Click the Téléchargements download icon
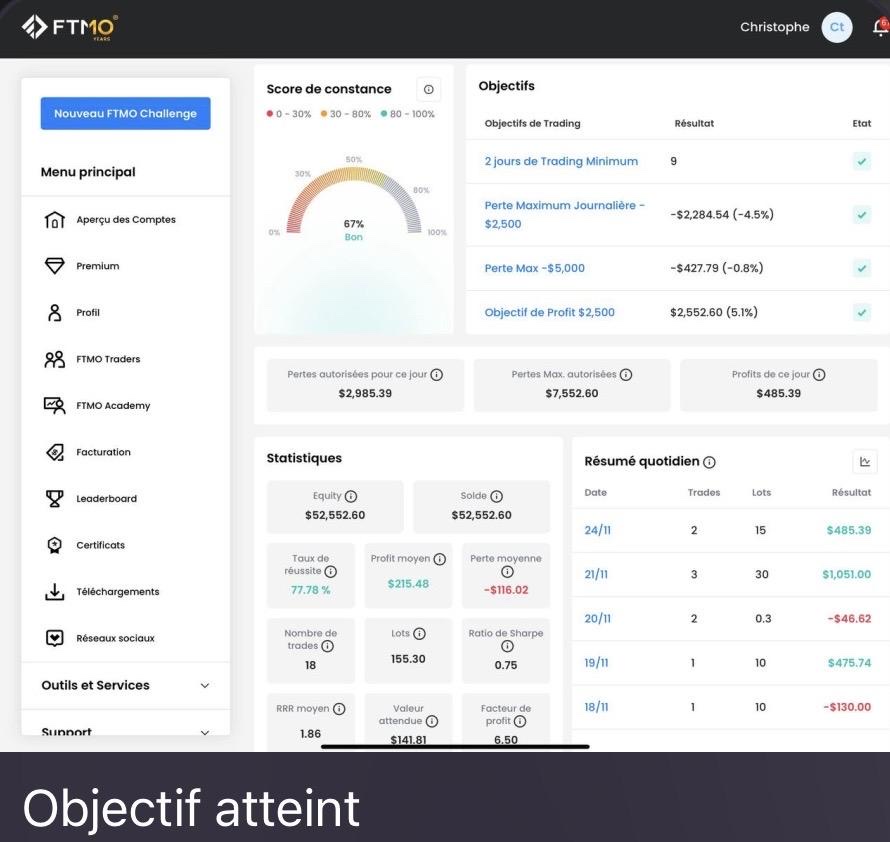The height and width of the screenshot is (842, 890). [54, 592]
